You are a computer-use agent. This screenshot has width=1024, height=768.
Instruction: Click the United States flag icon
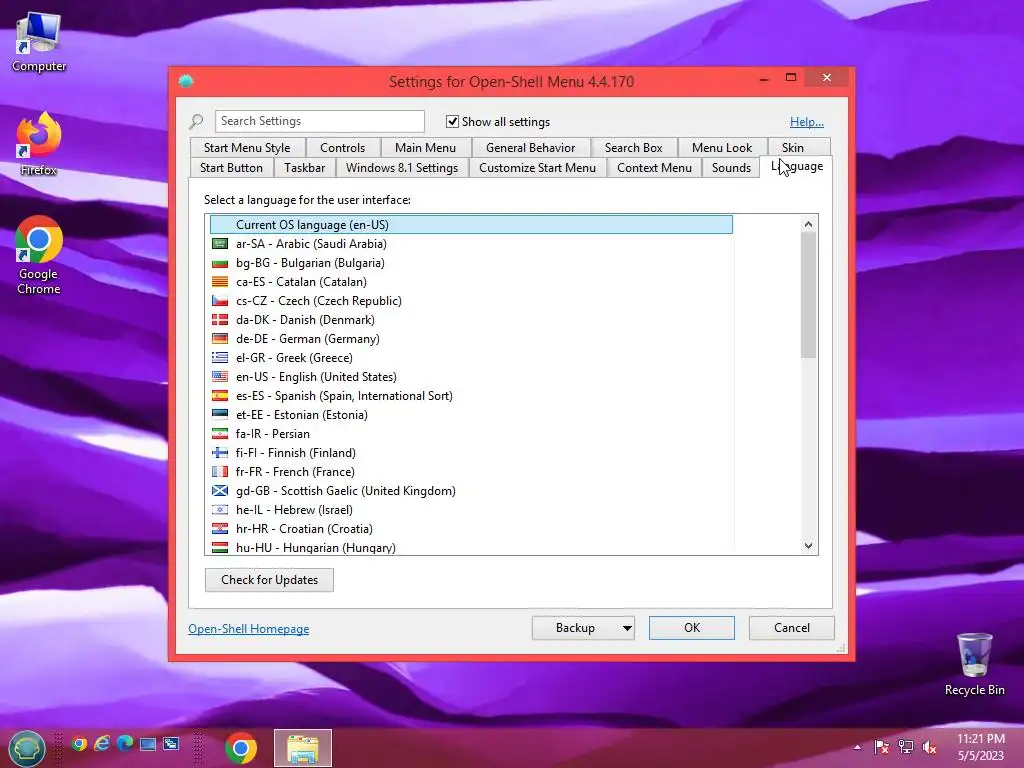point(220,376)
